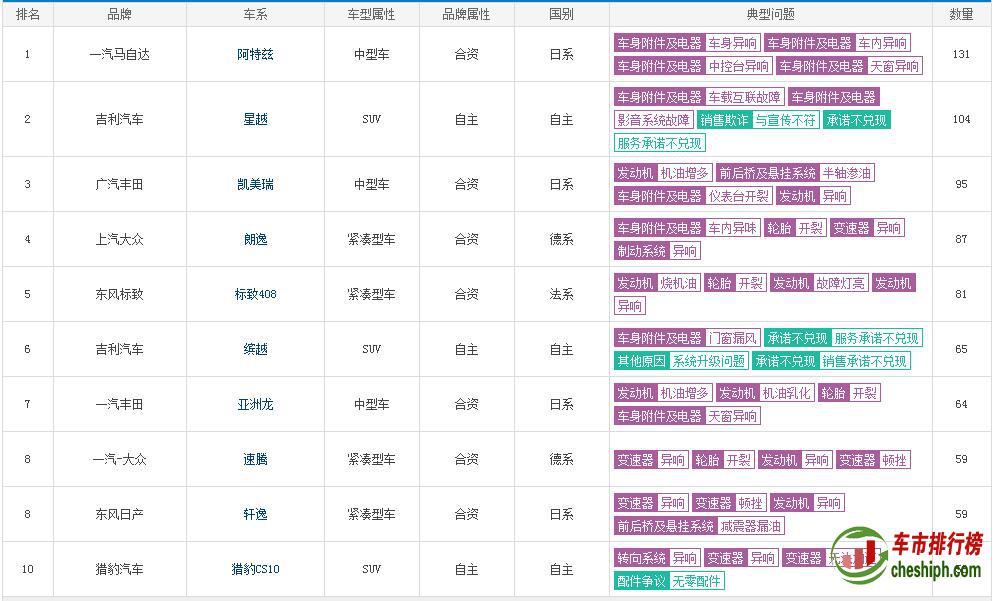Select the 机油乳化 issue tag
The image size is (995, 601).
[x=787, y=393]
